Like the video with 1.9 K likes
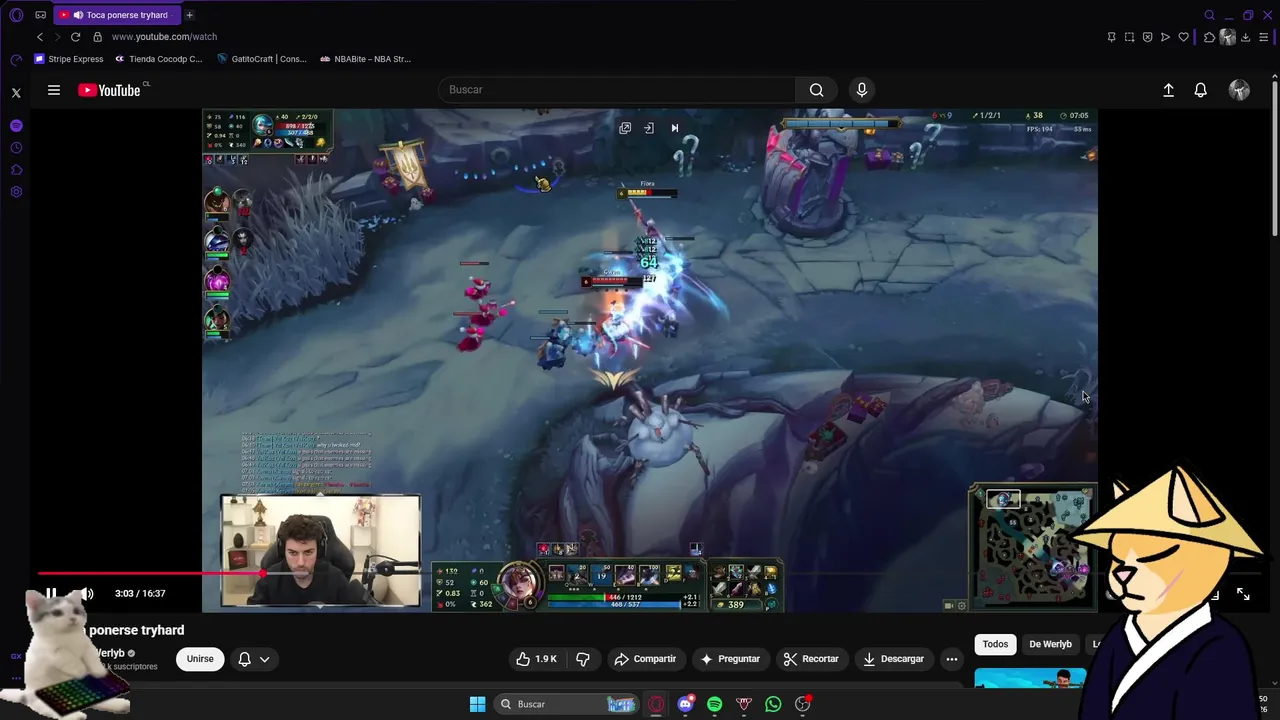The height and width of the screenshot is (720, 1280). point(536,659)
